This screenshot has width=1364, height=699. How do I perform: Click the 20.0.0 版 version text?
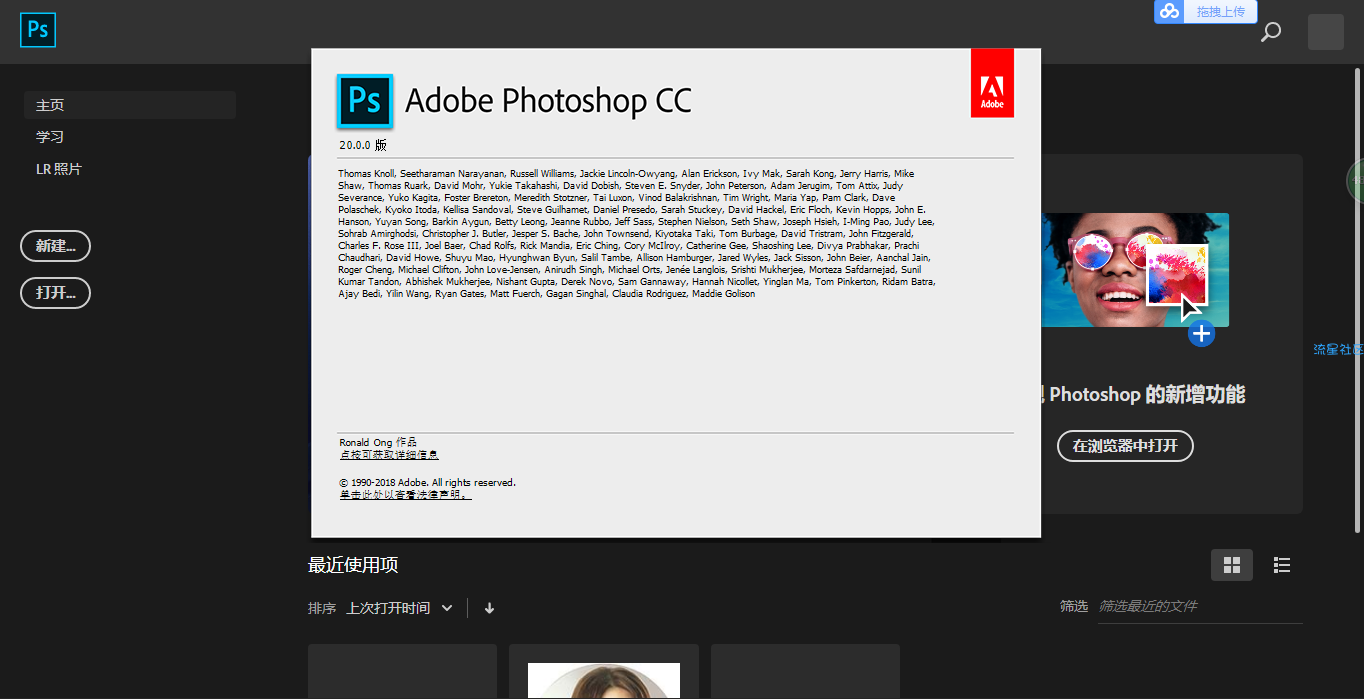362,145
